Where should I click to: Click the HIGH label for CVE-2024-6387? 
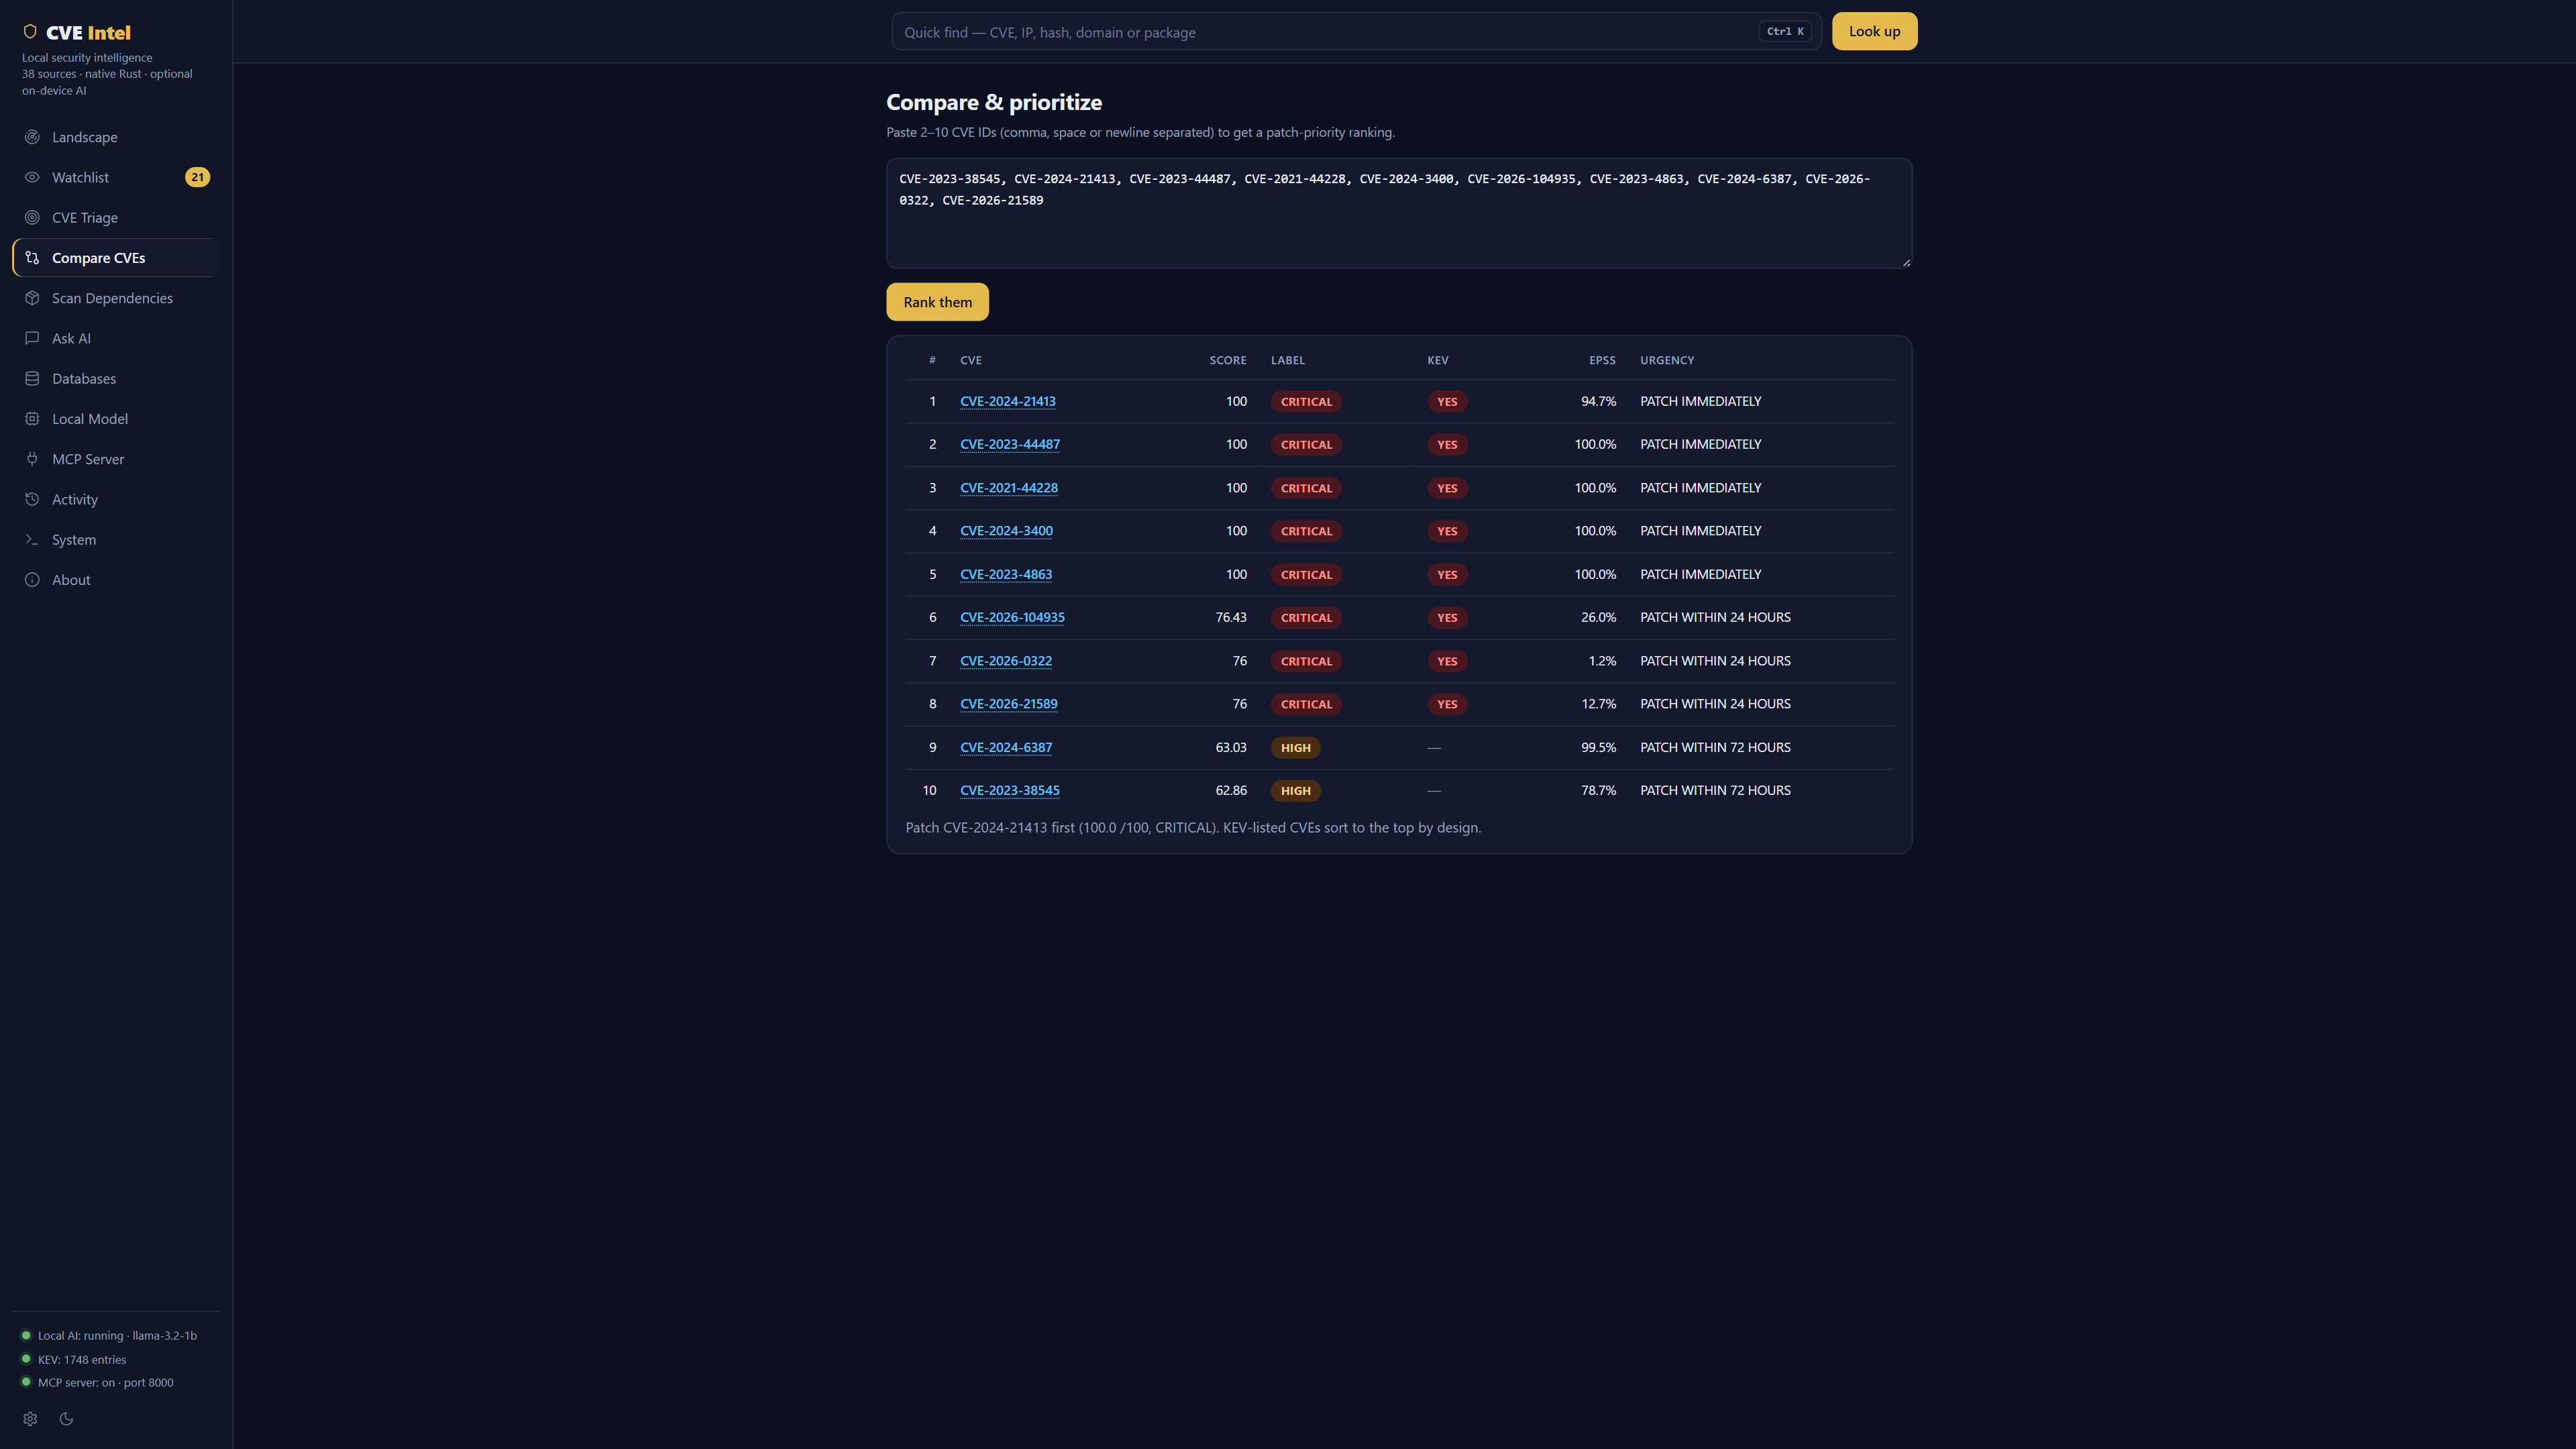1295,748
